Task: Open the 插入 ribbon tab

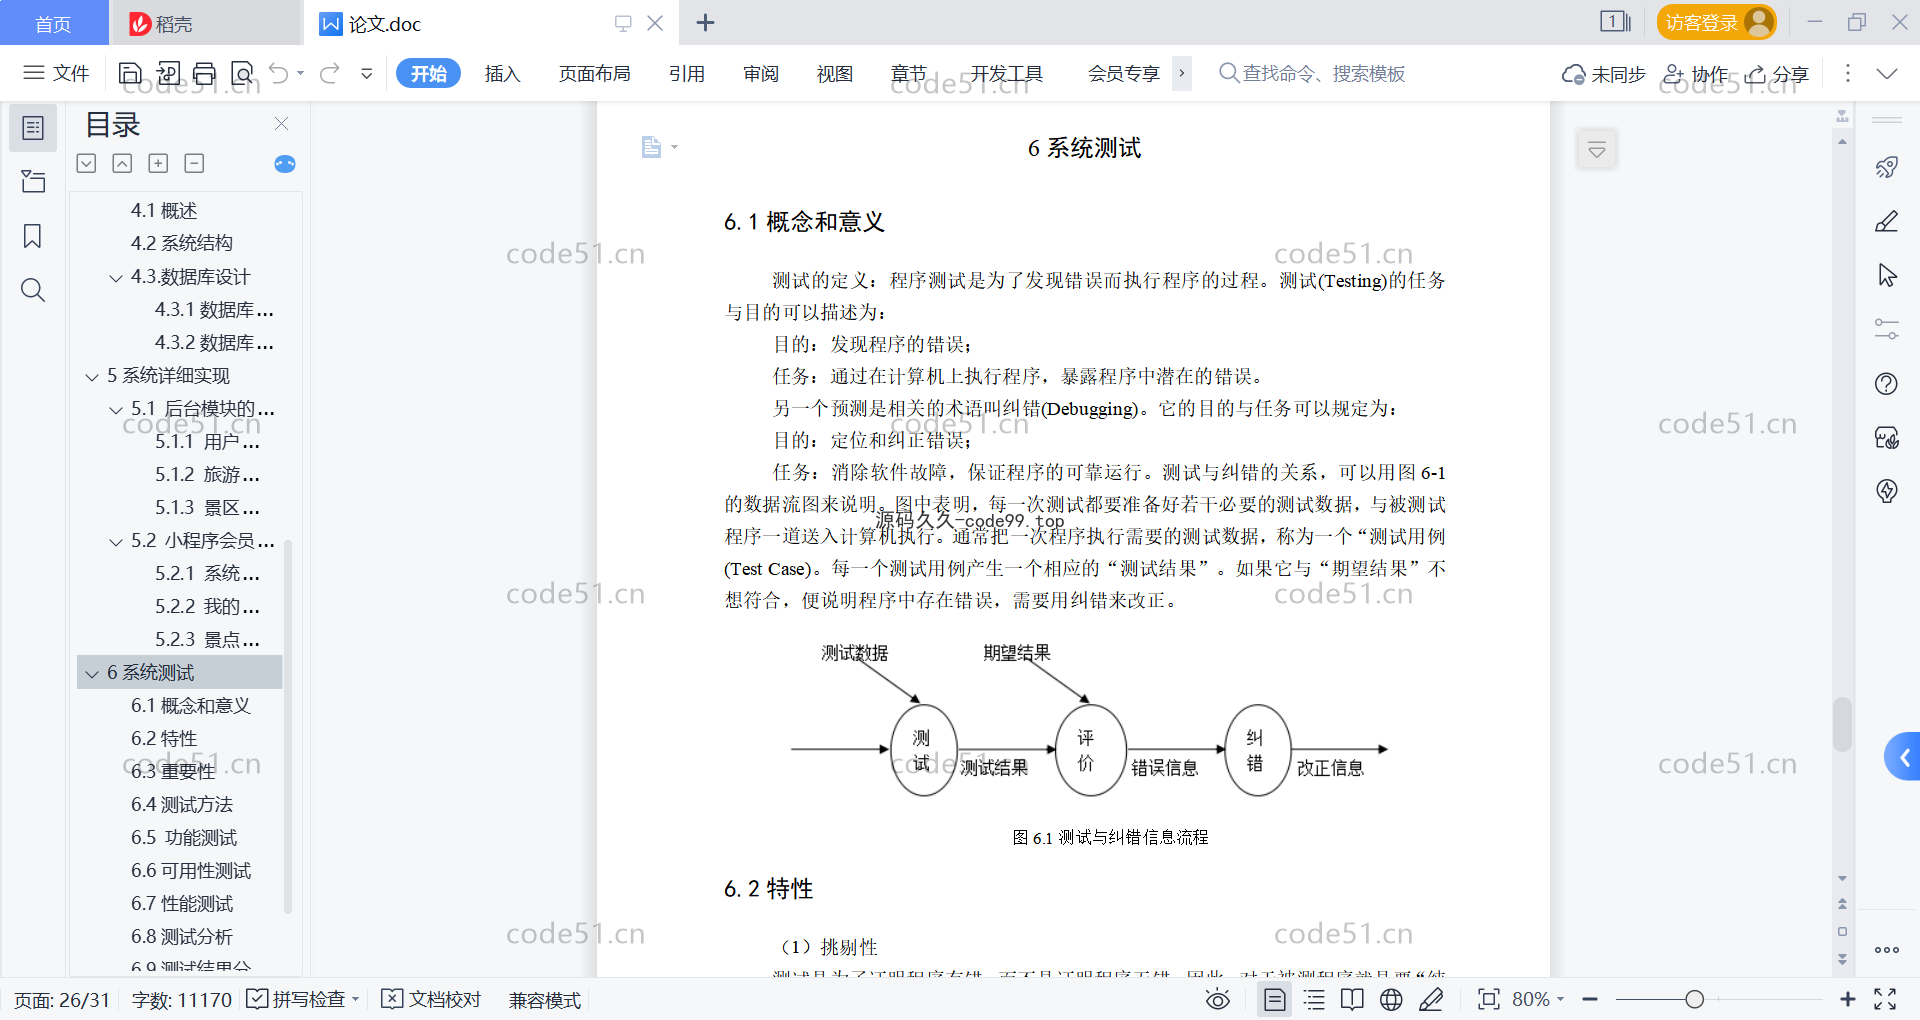Action: [502, 73]
